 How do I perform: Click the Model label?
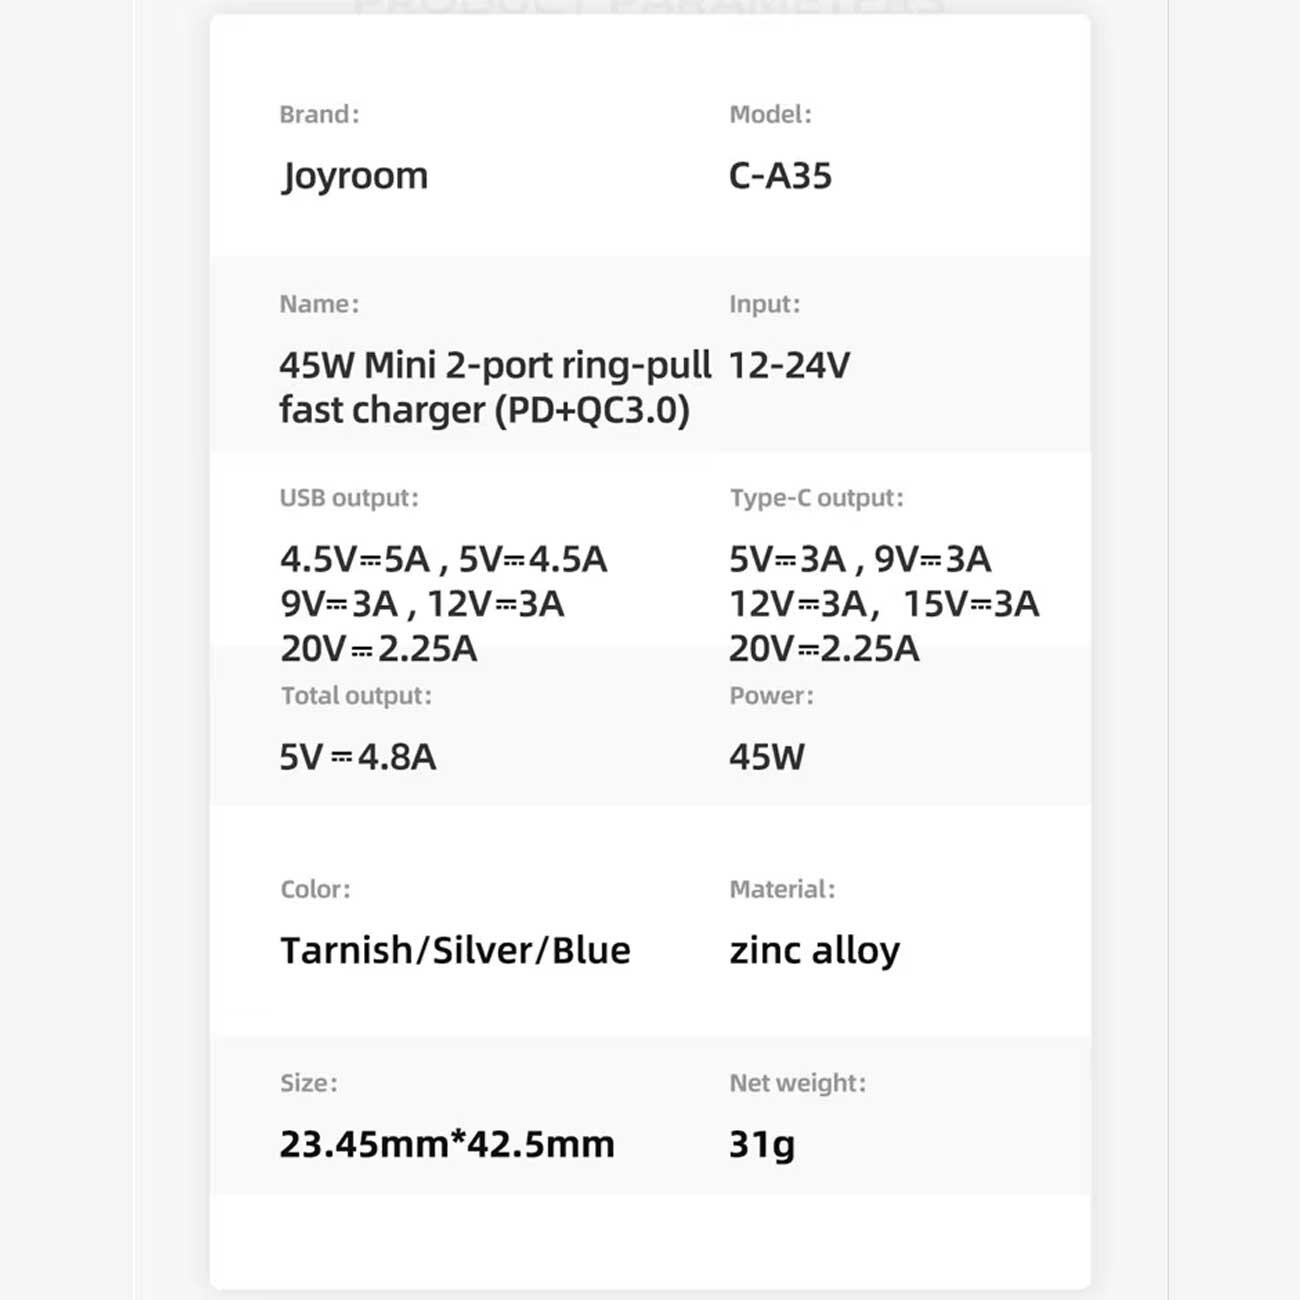[x=770, y=114]
